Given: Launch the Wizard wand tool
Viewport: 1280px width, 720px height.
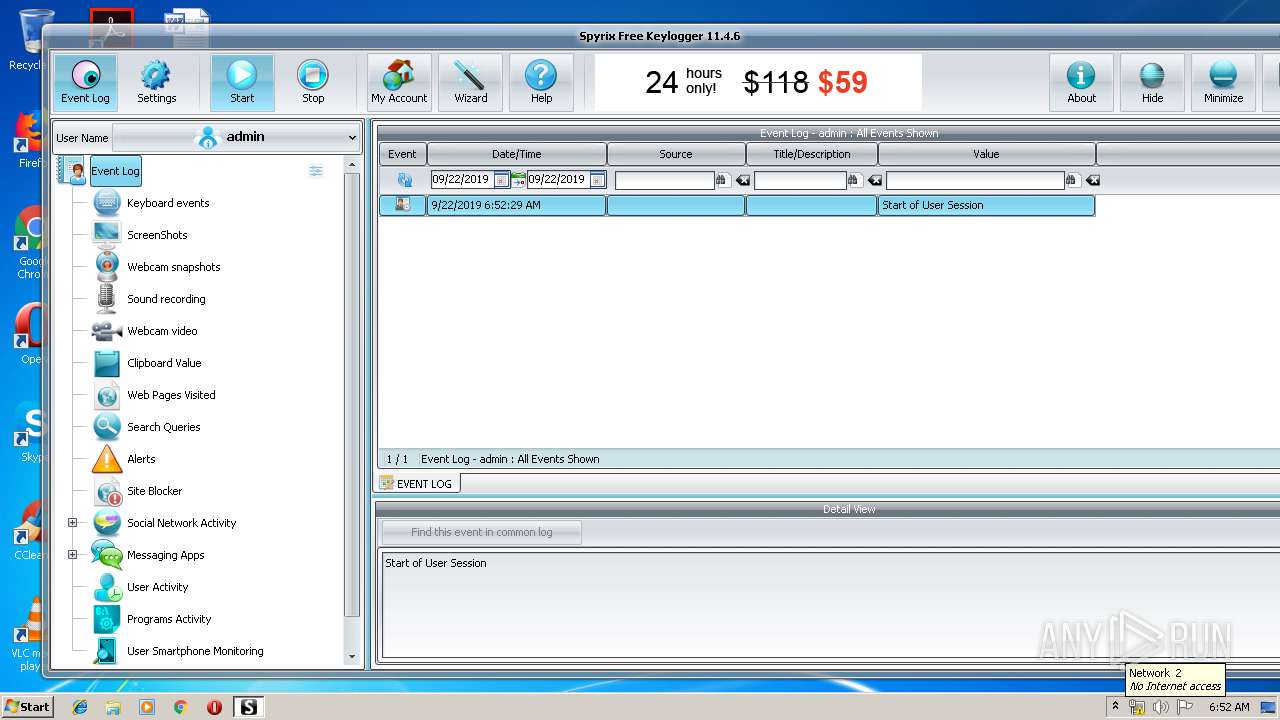Looking at the screenshot, I should (470, 82).
